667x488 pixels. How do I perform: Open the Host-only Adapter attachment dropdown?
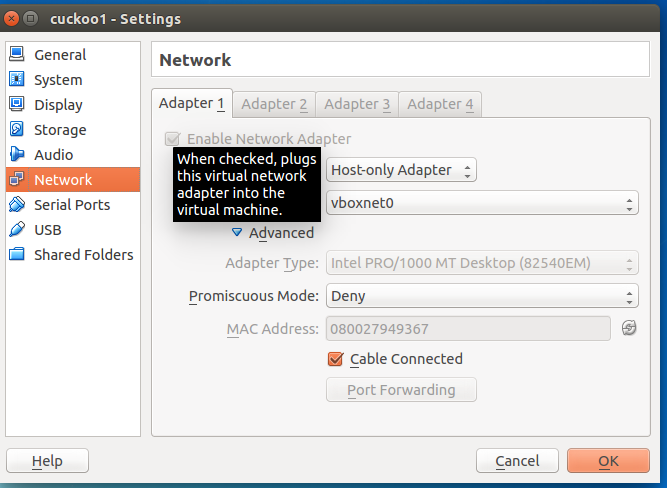pyautogui.click(x=401, y=170)
